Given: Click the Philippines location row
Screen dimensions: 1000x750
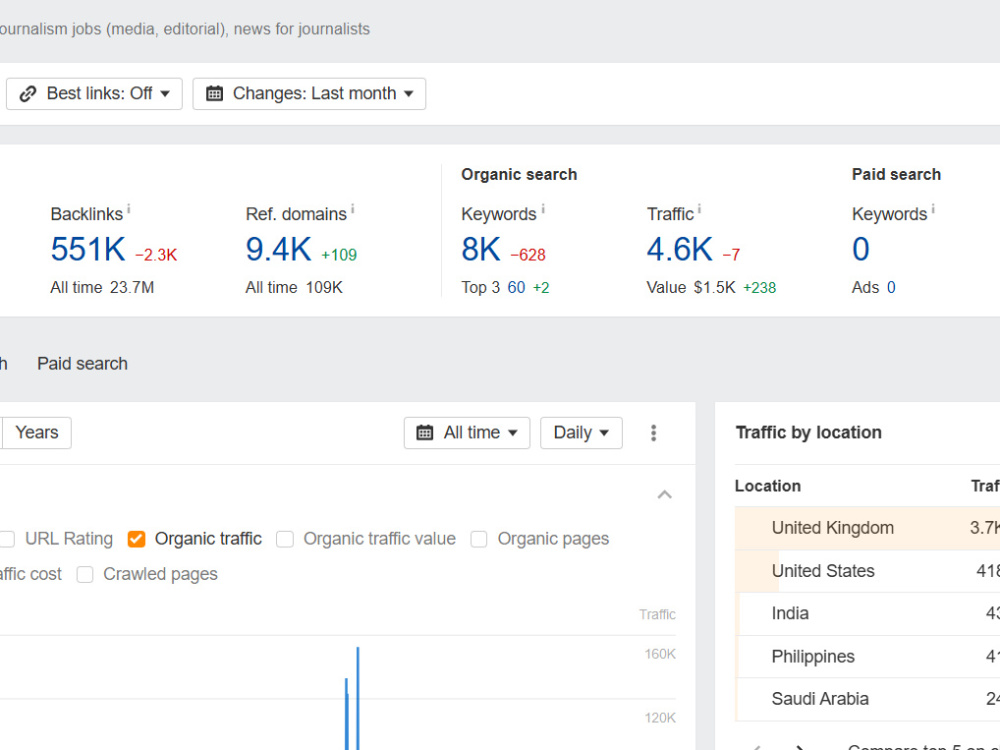Looking at the screenshot, I should (x=867, y=656).
